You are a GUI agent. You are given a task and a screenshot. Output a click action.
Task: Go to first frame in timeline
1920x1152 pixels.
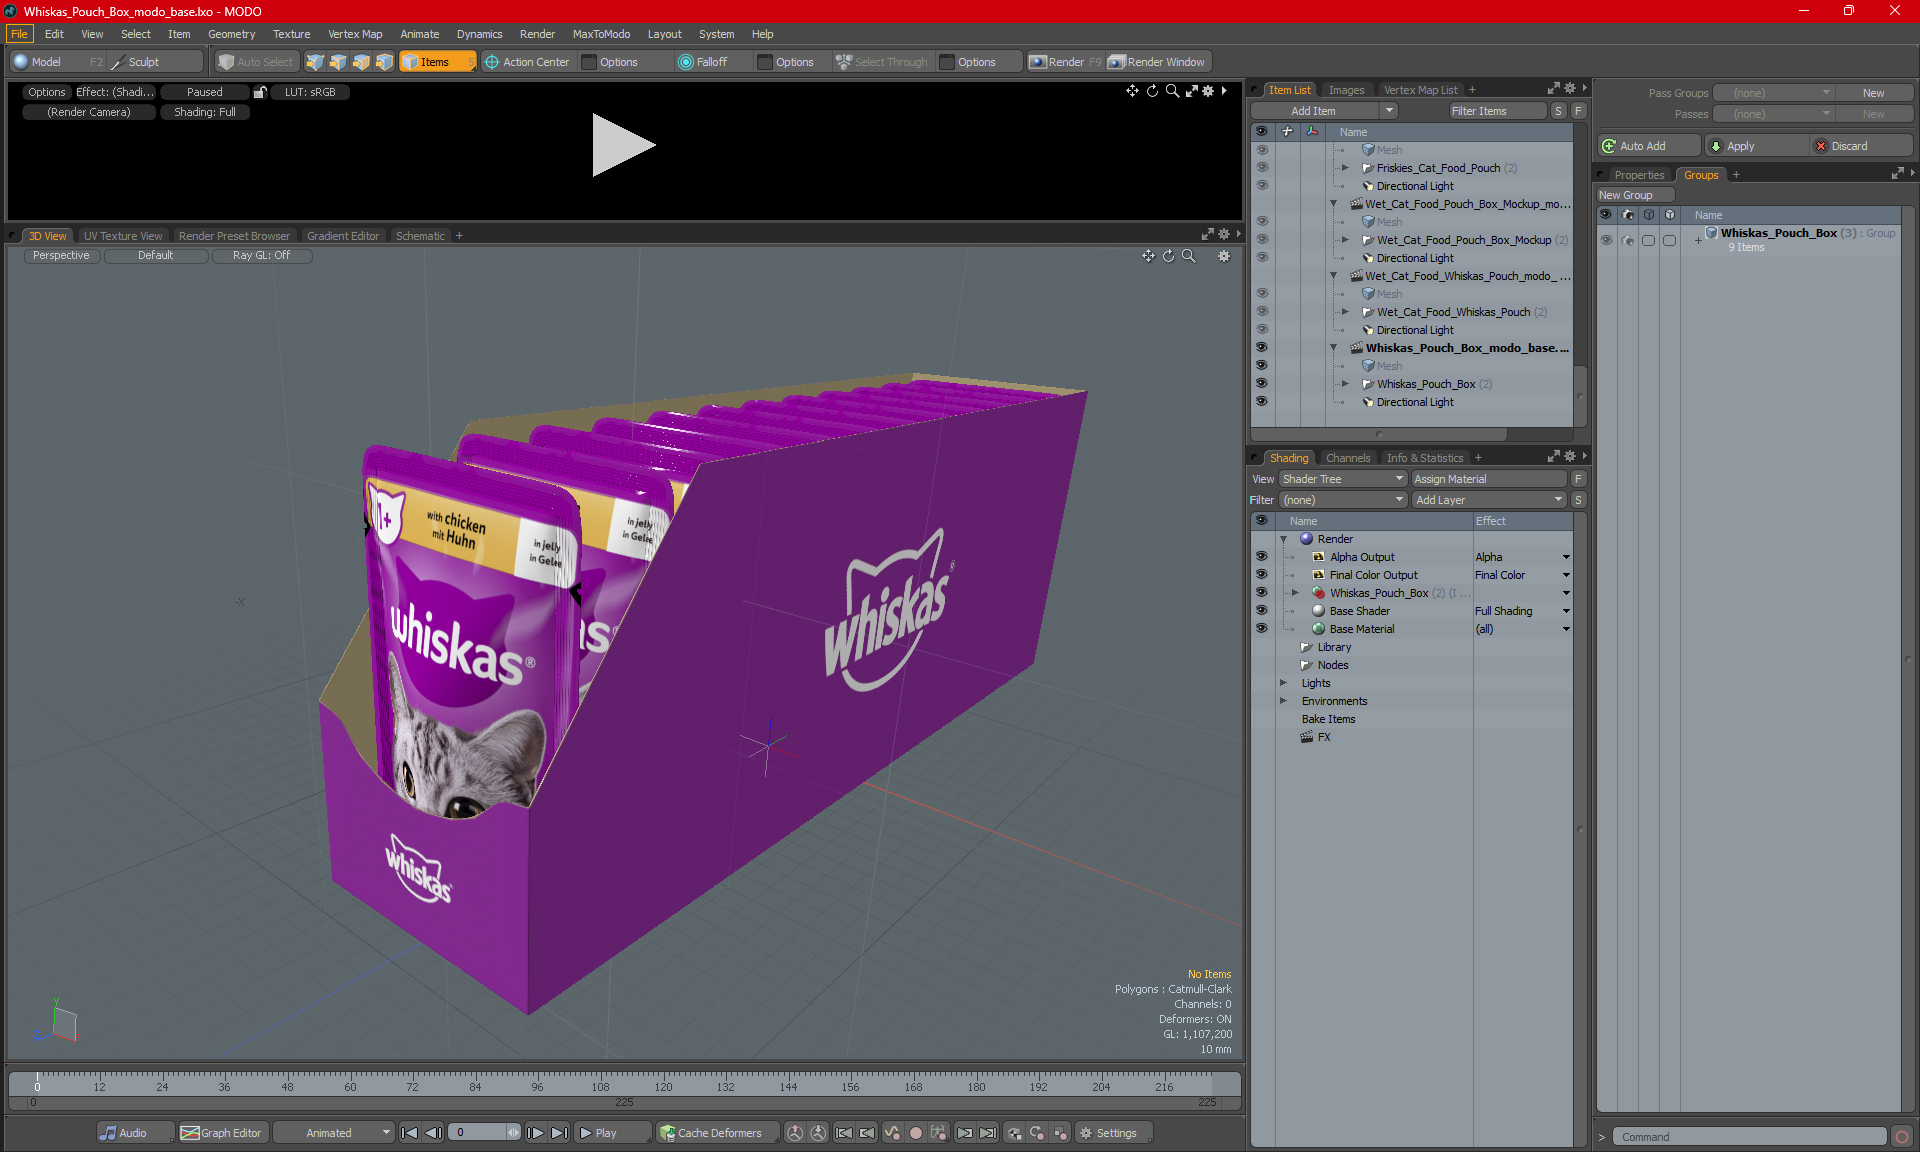tap(409, 1133)
